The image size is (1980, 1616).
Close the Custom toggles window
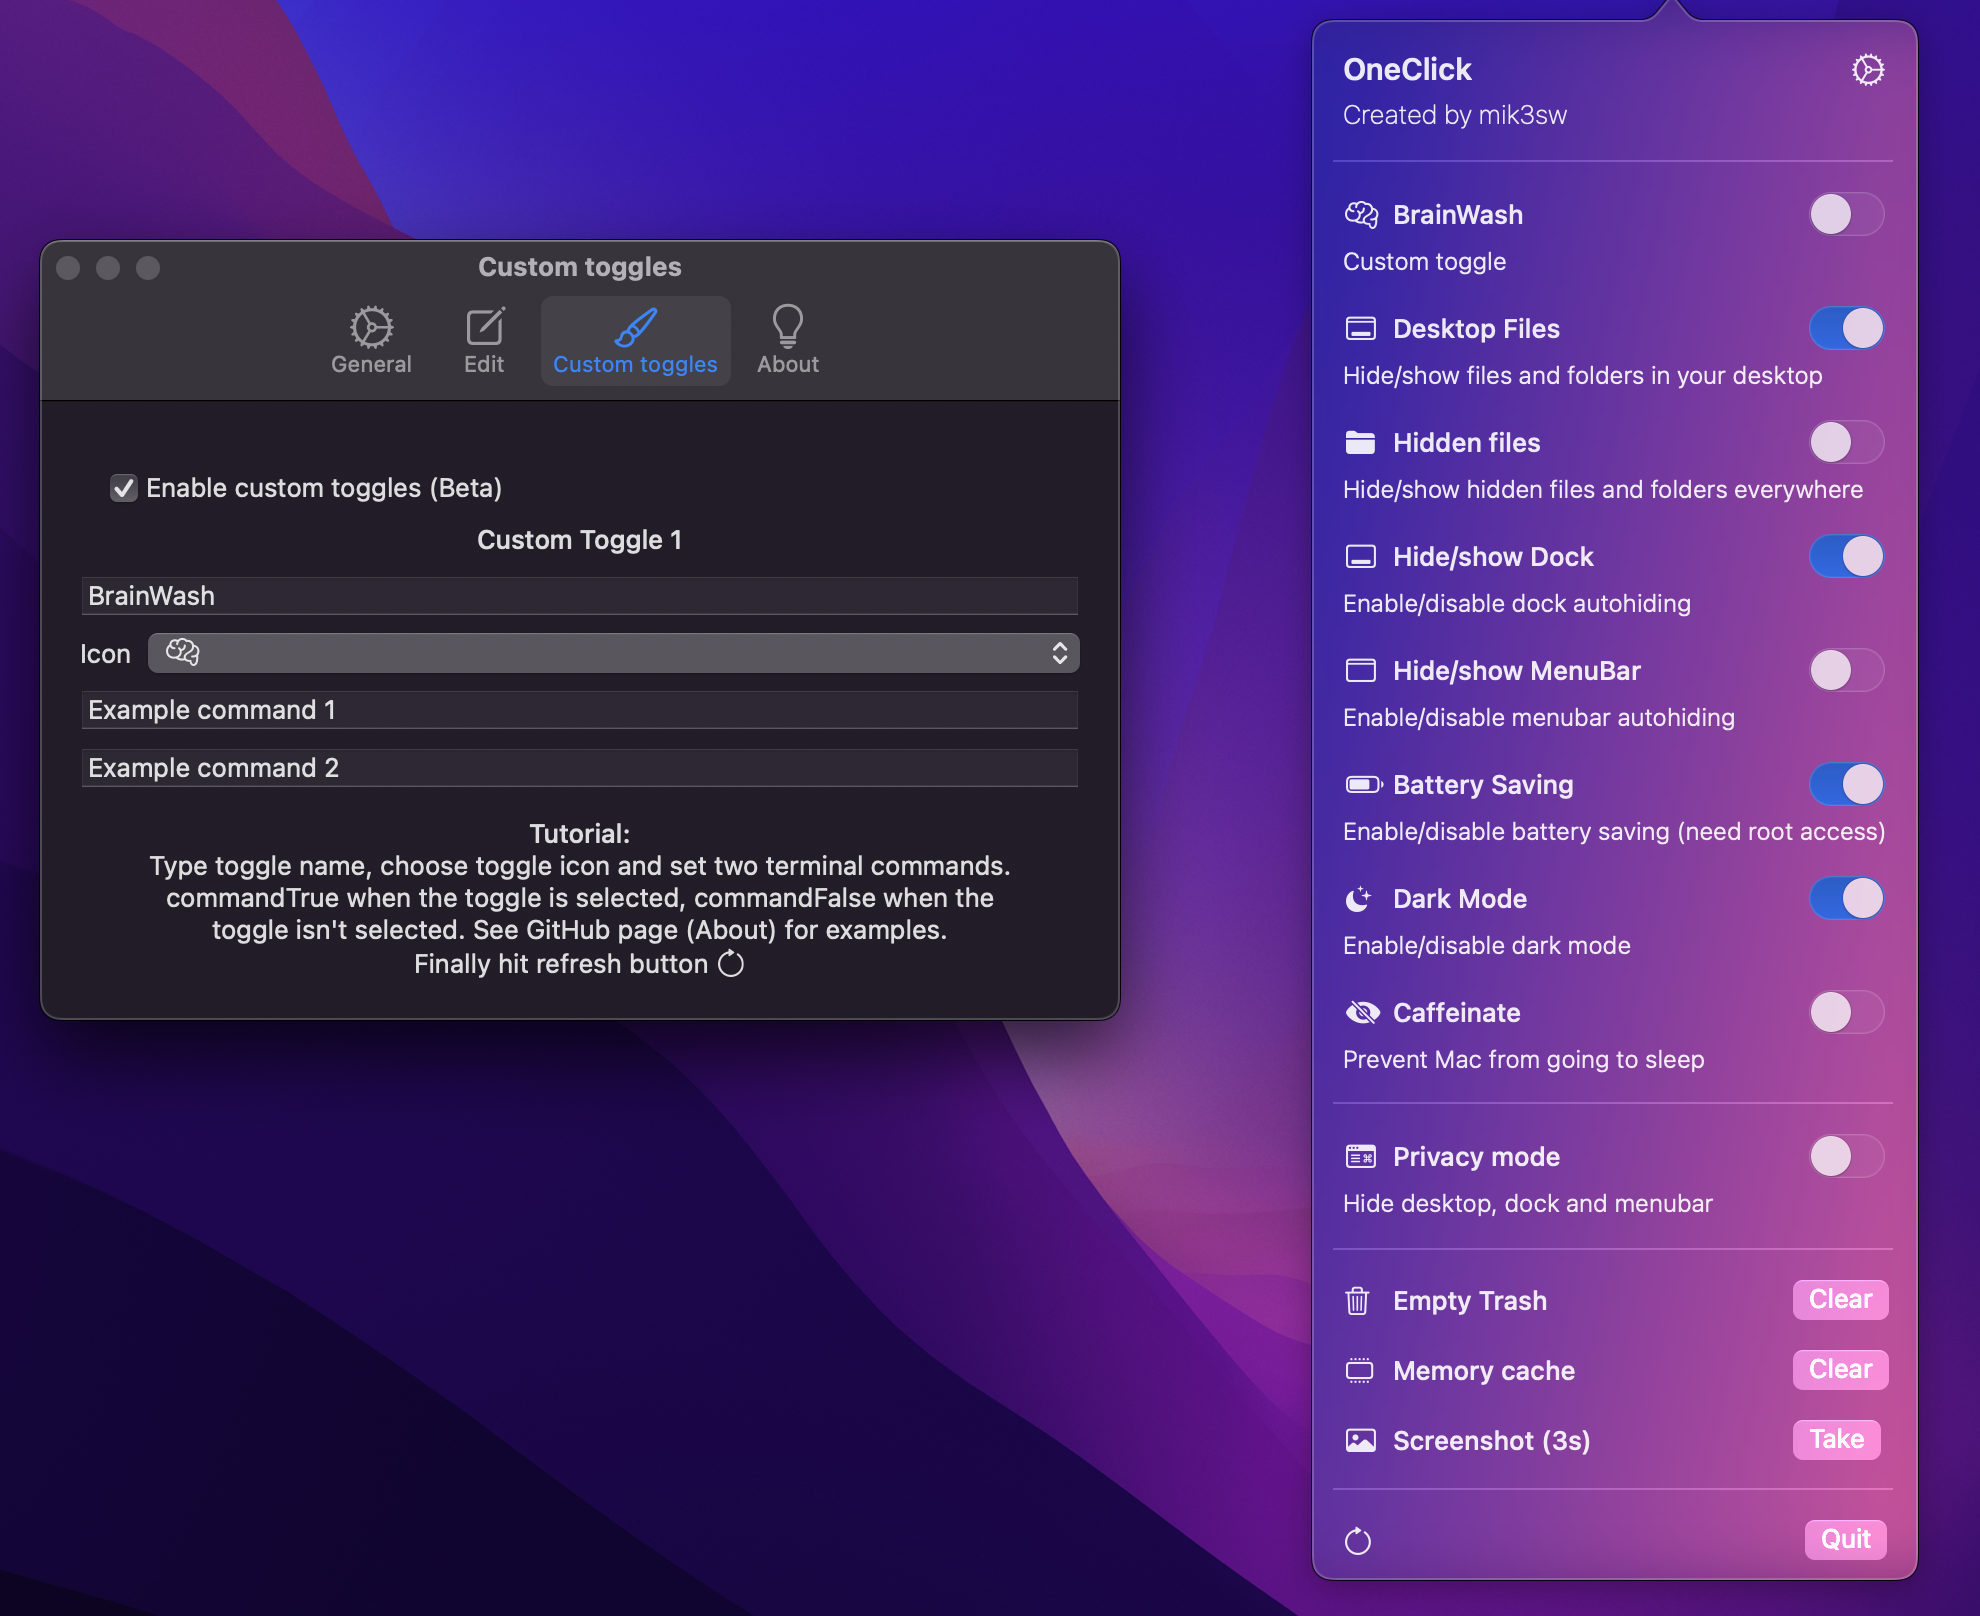pos(68,268)
